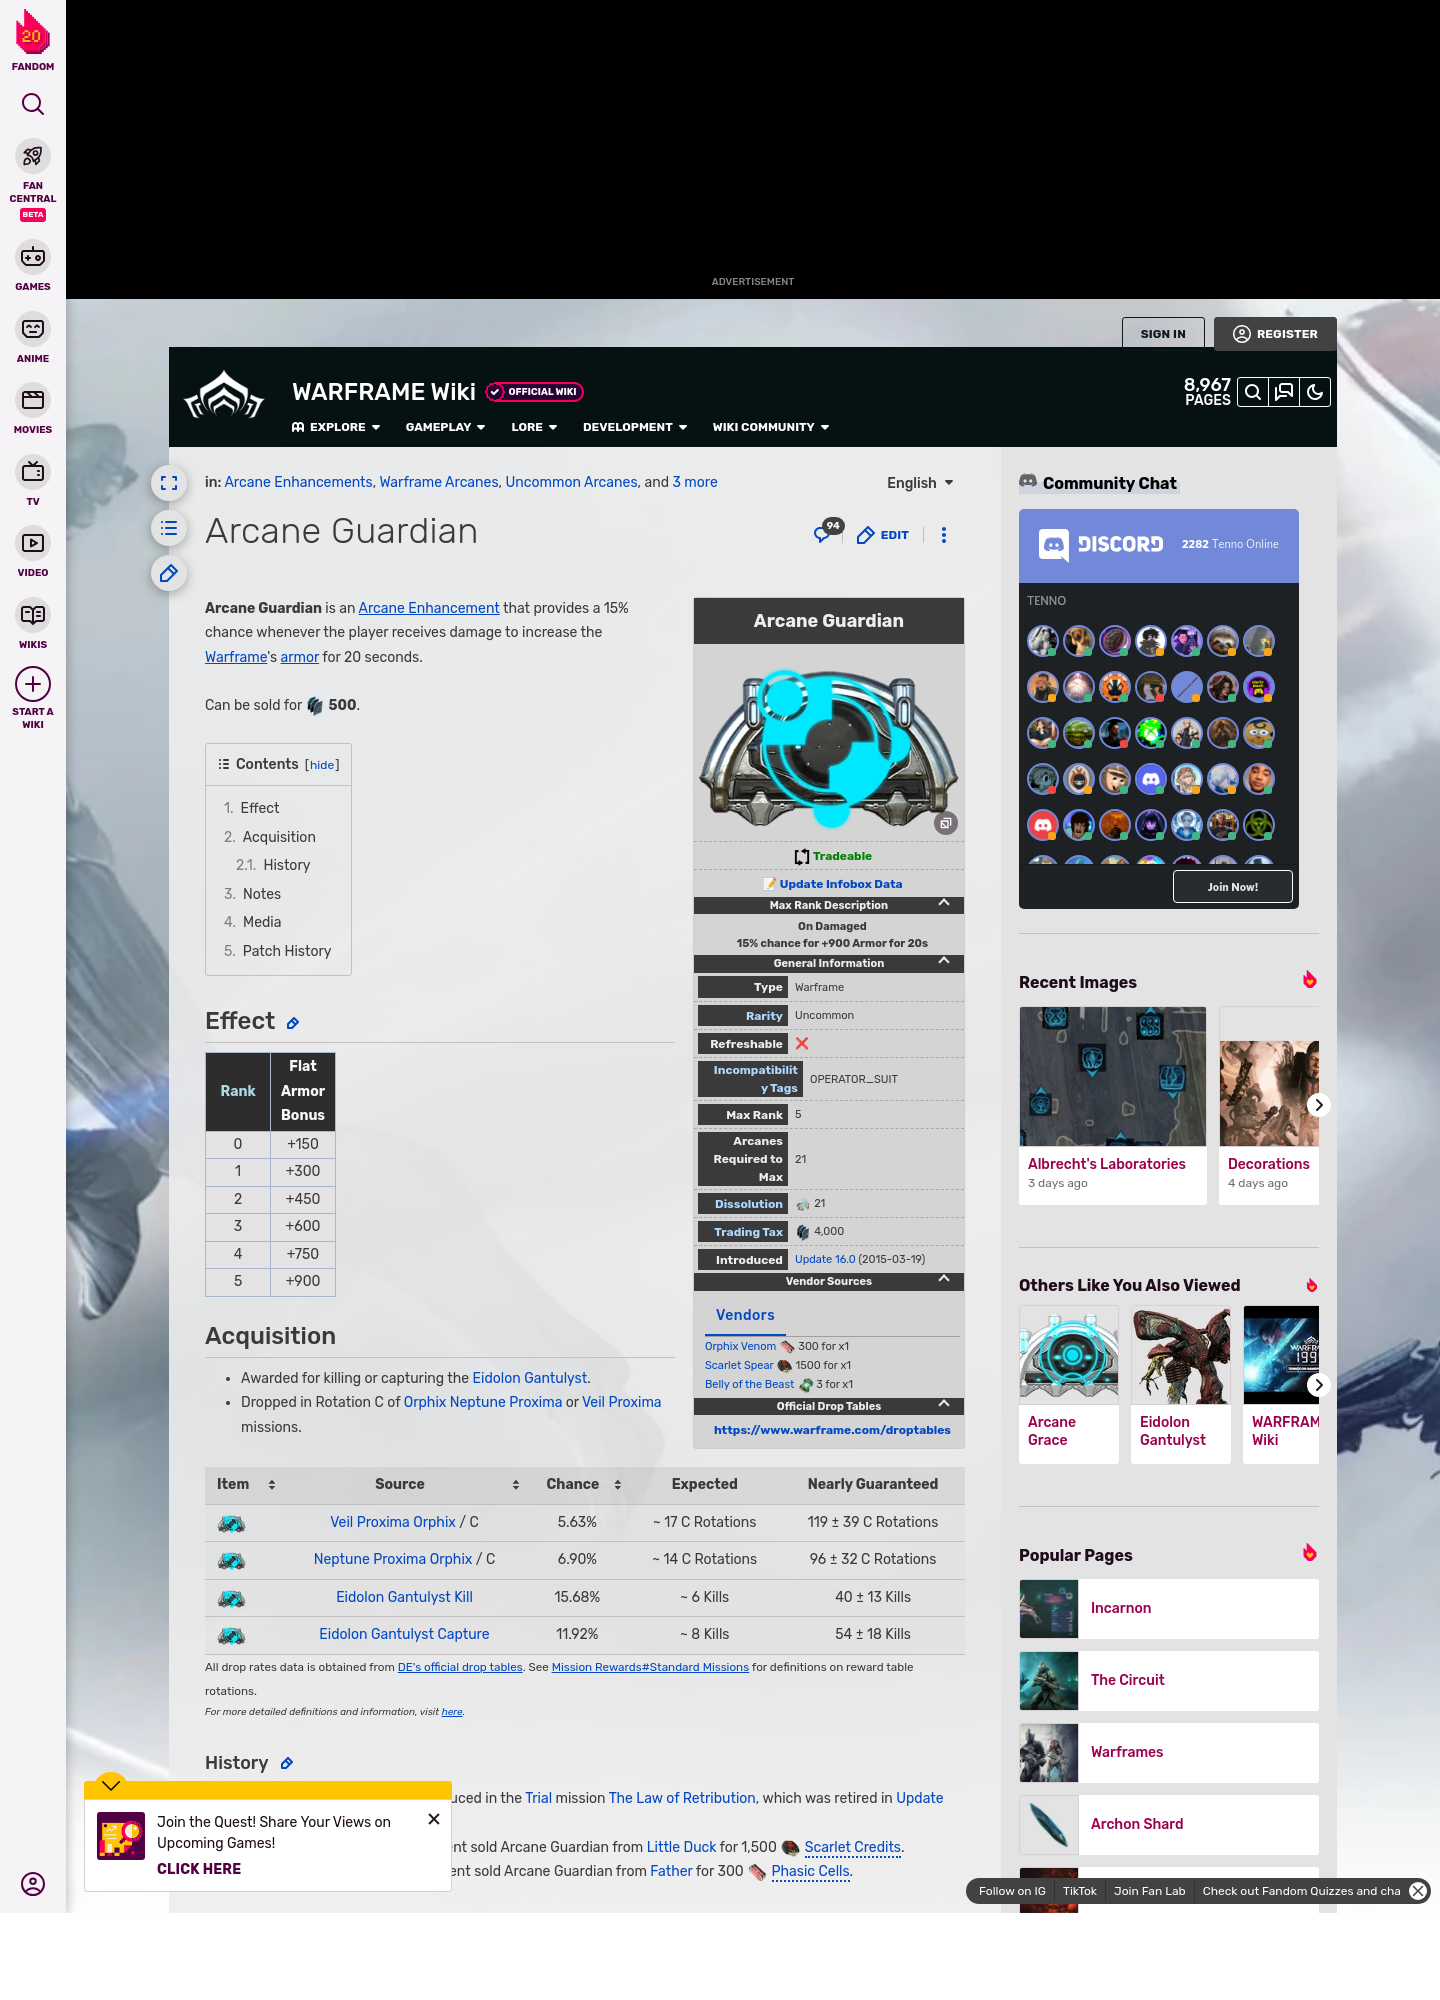Open the 94 comments bubble
The height and width of the screenshot is (2000, 1440).
point(827,532)
